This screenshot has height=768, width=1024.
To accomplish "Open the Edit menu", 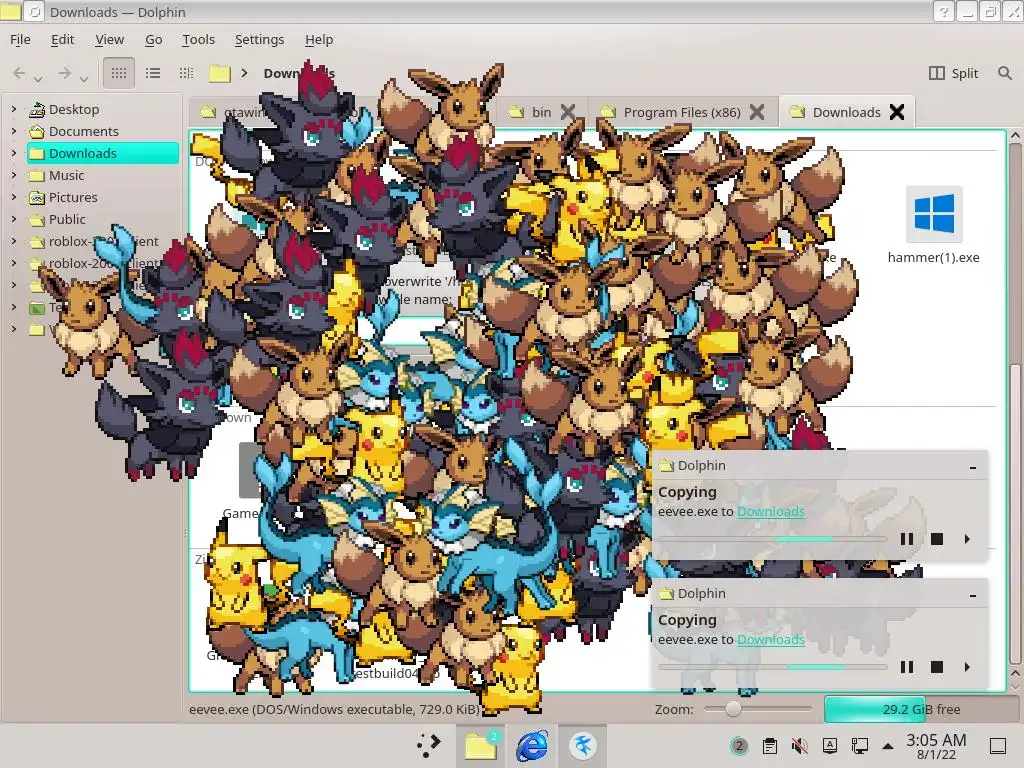I will click(x=63, y=40).
